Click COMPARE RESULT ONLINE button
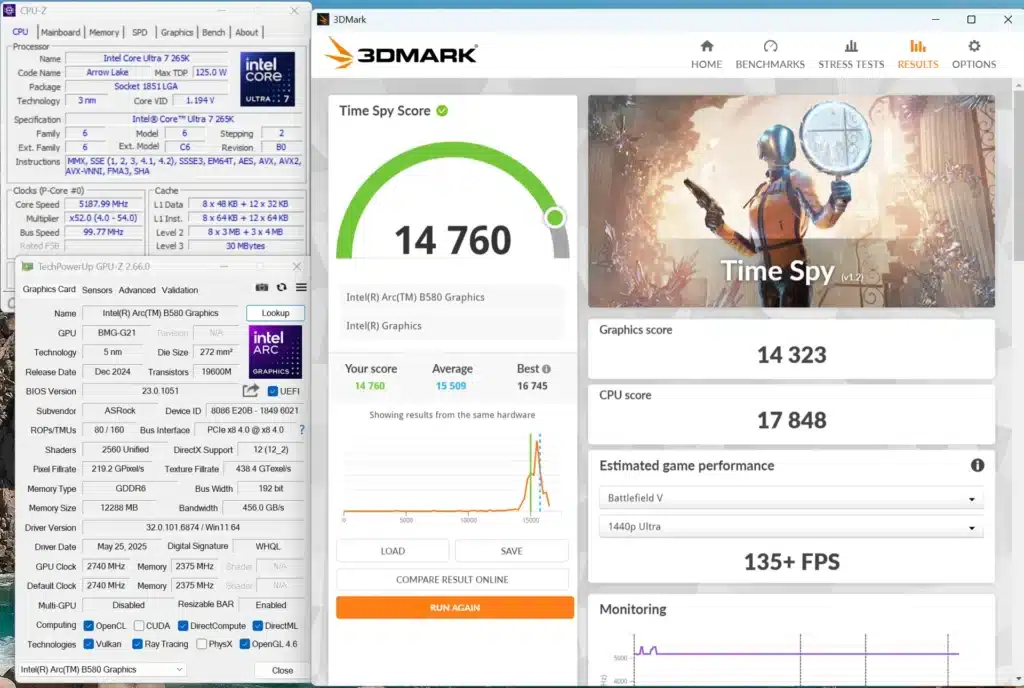Screen dimensions: 1024x688 (453, 579)
